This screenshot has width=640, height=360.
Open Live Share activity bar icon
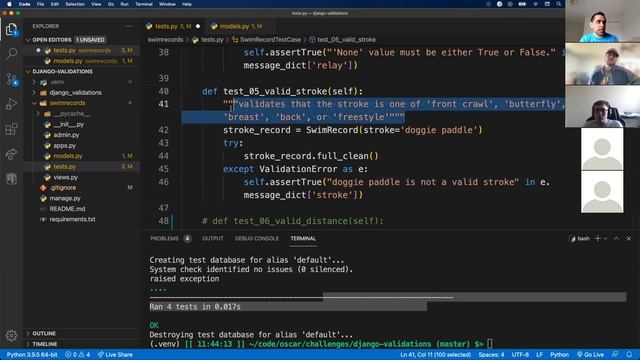pos(11,154)
